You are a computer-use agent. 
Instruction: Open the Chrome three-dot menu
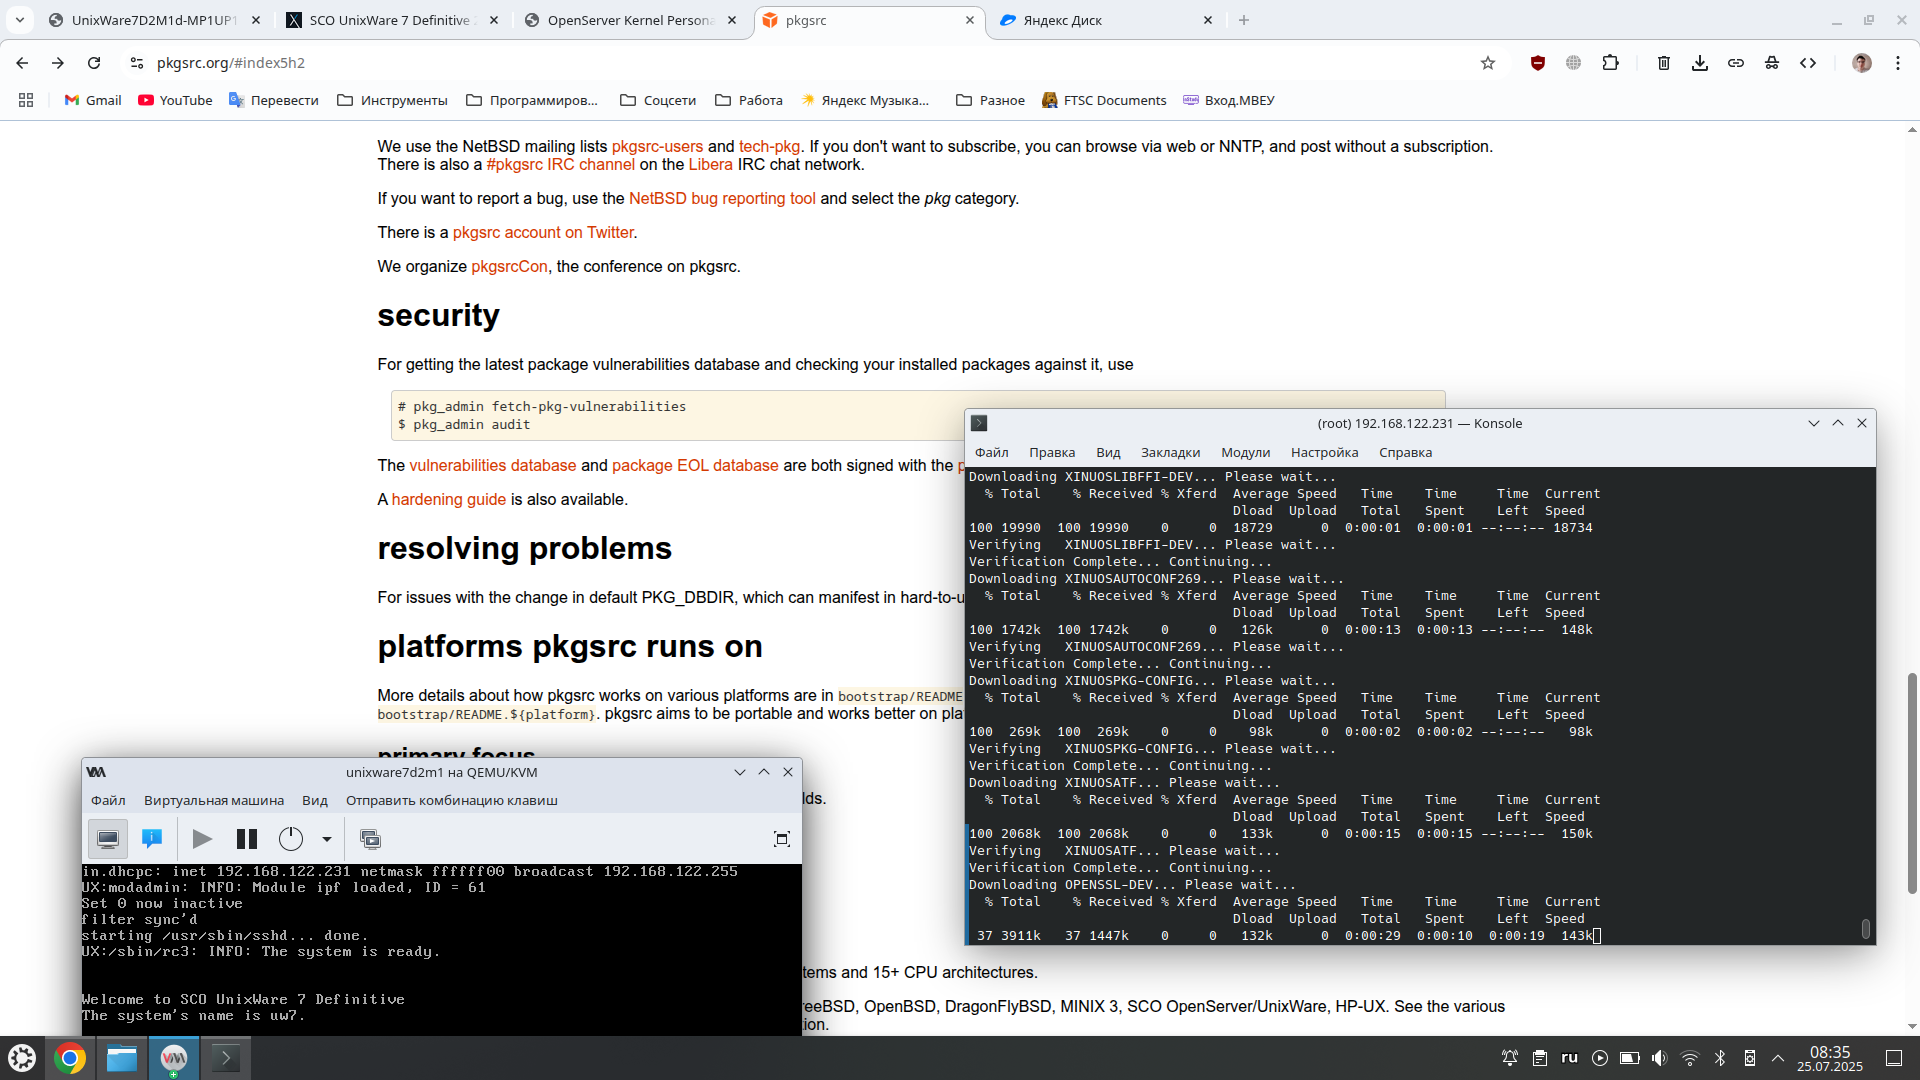(x=1898, y=63)
